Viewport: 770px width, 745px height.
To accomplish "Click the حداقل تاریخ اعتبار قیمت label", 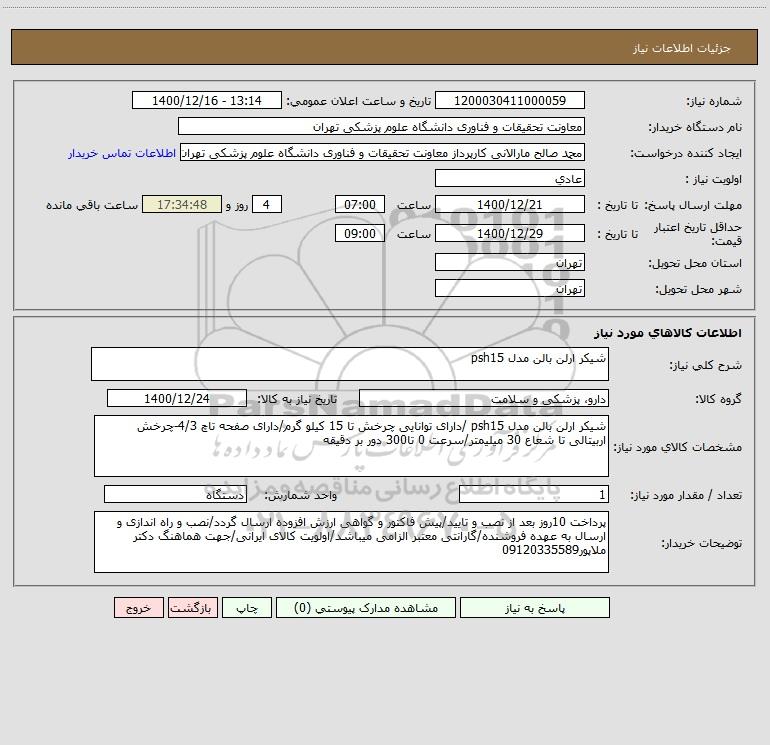I will tap(698, 234).
